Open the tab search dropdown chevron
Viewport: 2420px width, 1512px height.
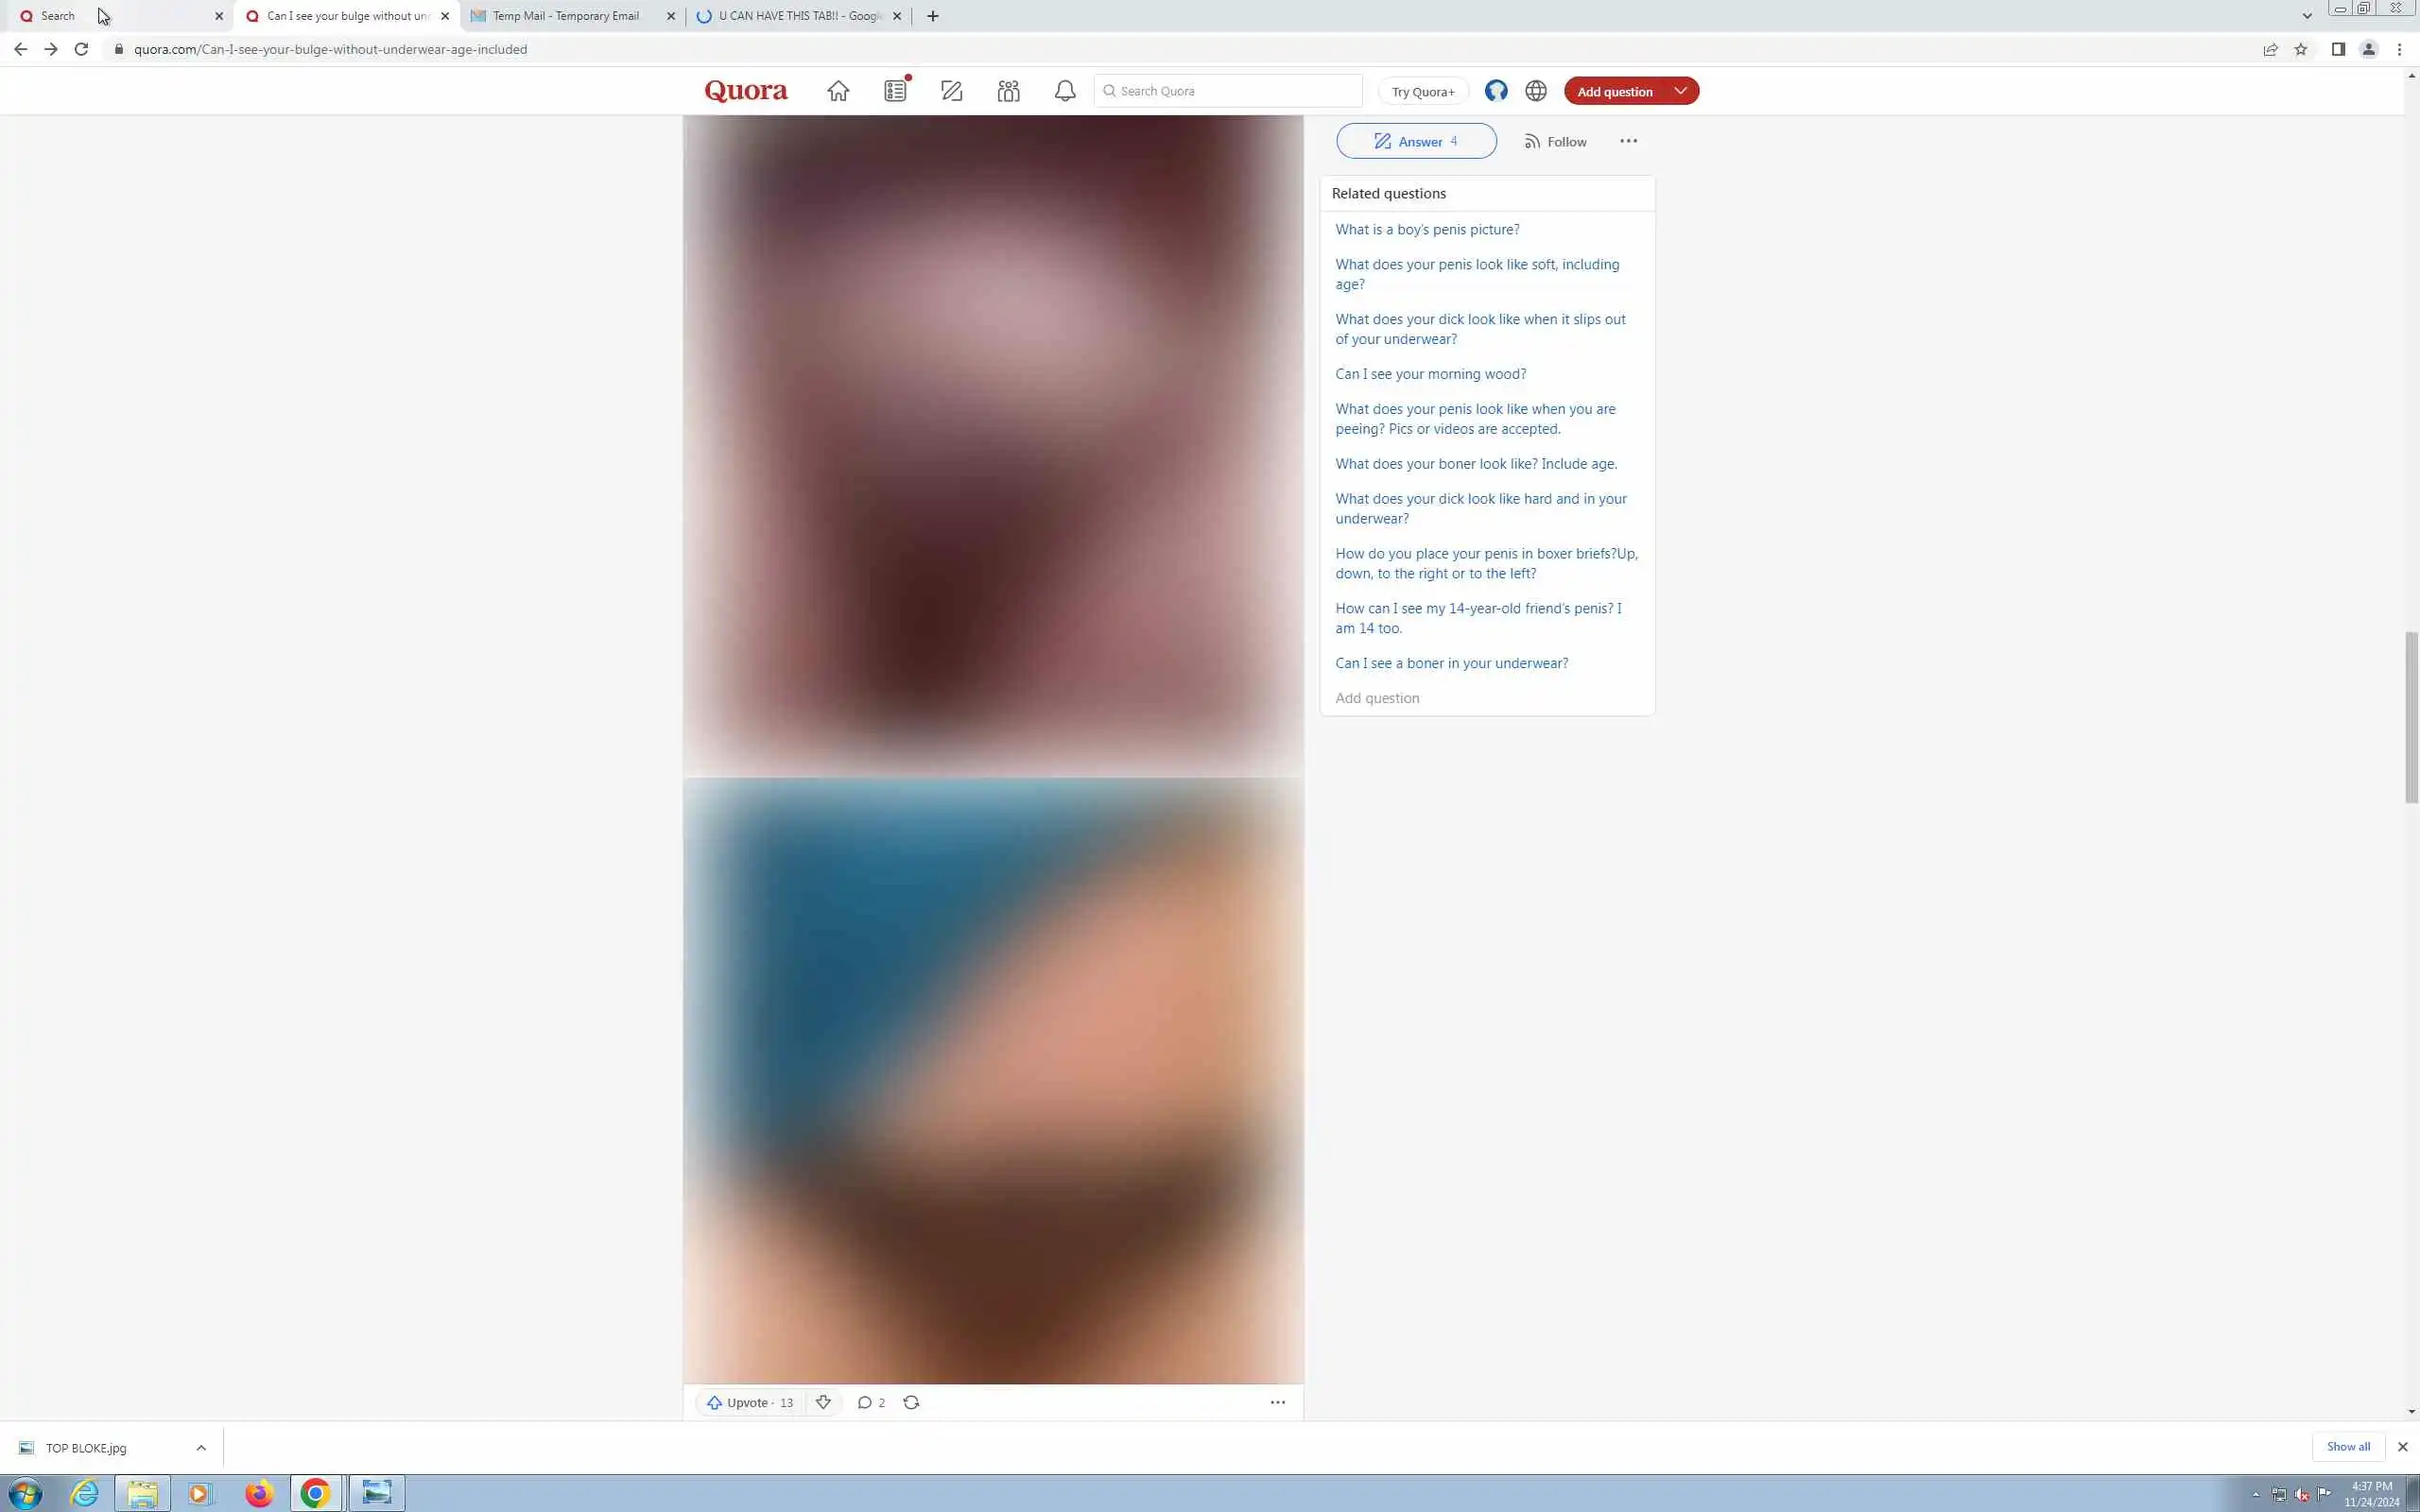pos(2307,16)
